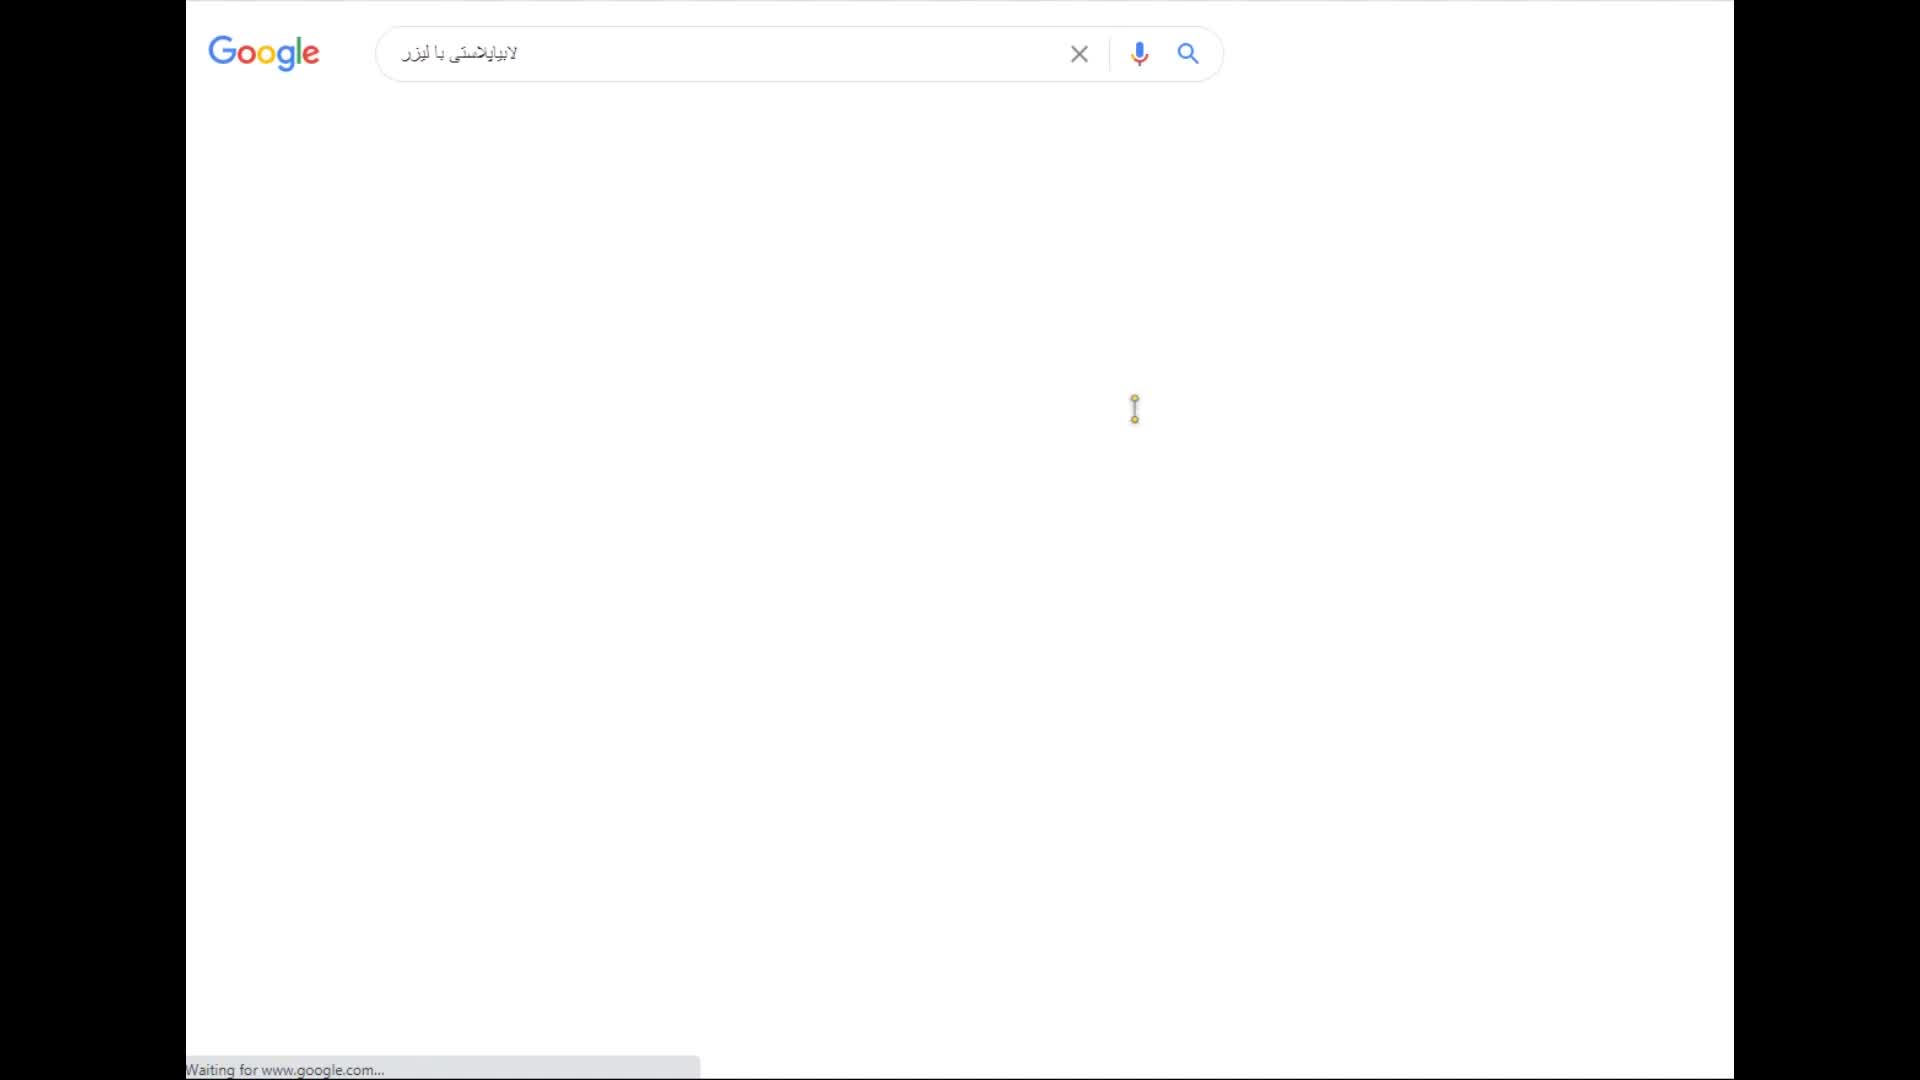Start voice search with the microphone icon
The height and width of the screenshot is (1080, 1920).
[1139, 54]
